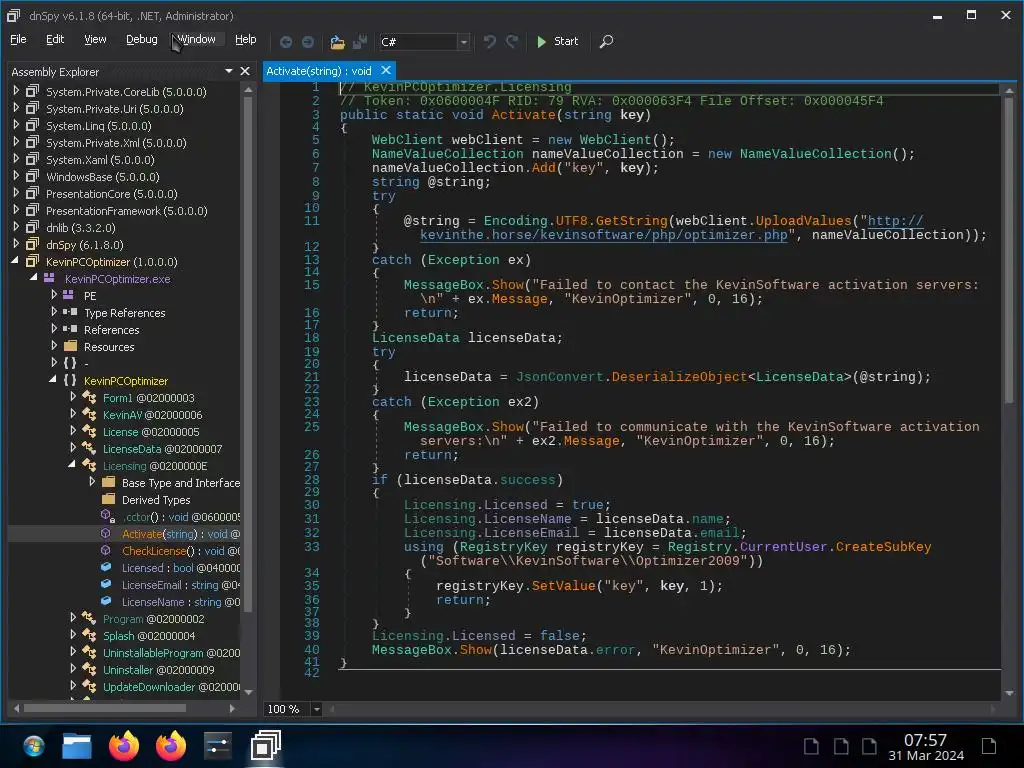Expand System.Linq assembly node
The image size is (1024, 768).
pyautogui.click(x=16, y=125)
